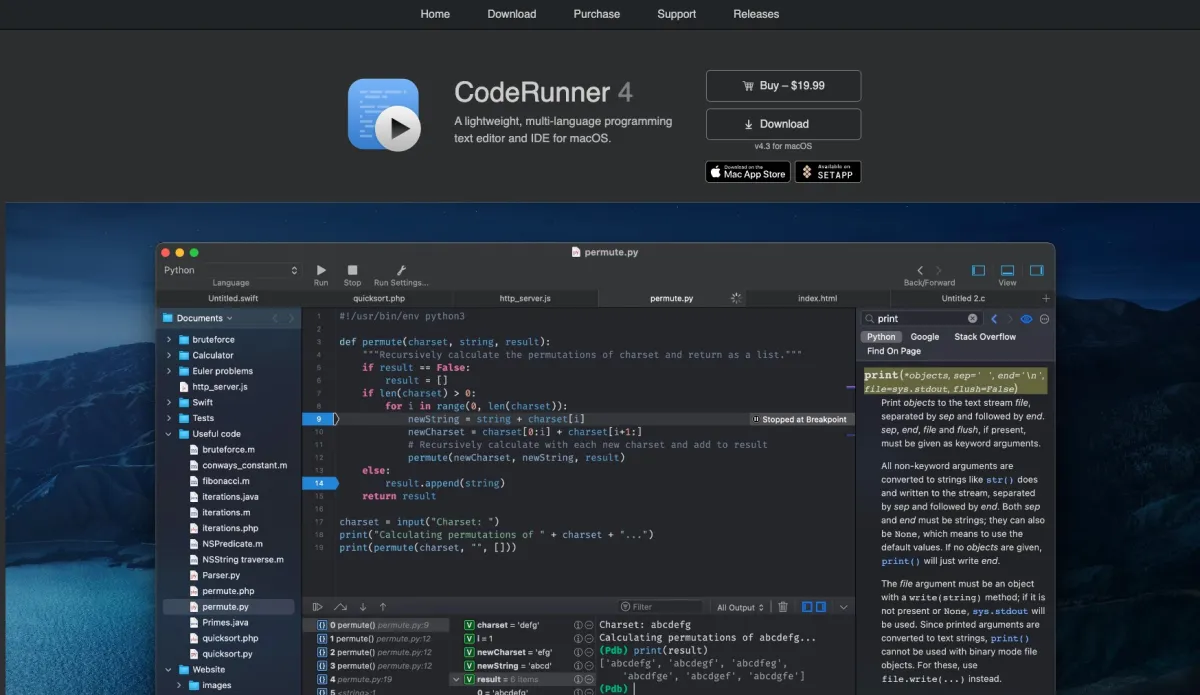1200x695 pixels.
Task: Click the Buy – $19.99 button
Action: (783, 86)
